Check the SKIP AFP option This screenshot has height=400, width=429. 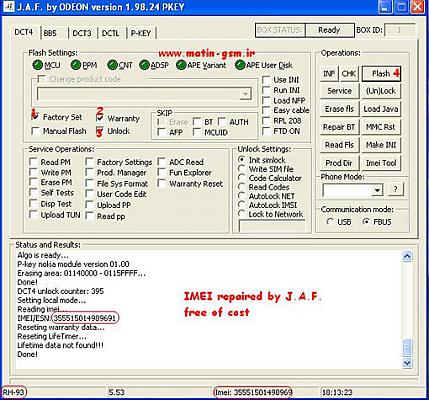[x=161, y=132]
